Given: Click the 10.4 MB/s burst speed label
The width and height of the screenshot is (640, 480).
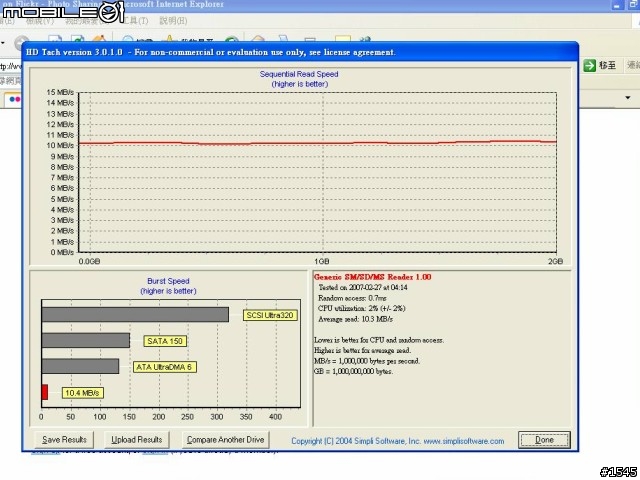Looking at the screenshot, I should coord(82,393).
